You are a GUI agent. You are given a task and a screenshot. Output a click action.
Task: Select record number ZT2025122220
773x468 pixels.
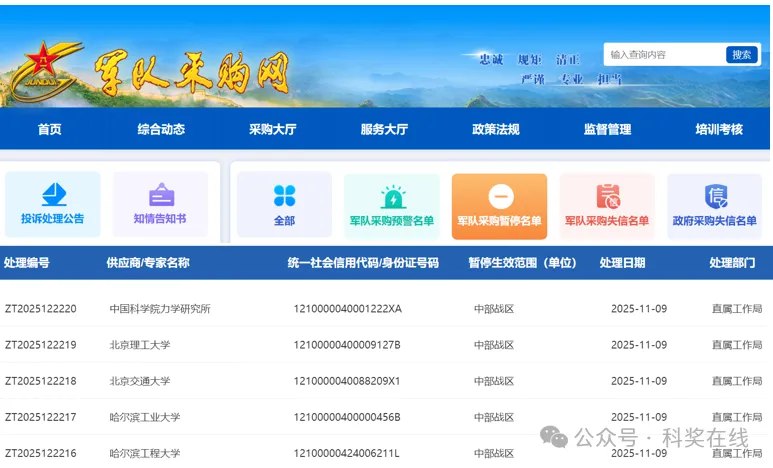tap(40, 309)
